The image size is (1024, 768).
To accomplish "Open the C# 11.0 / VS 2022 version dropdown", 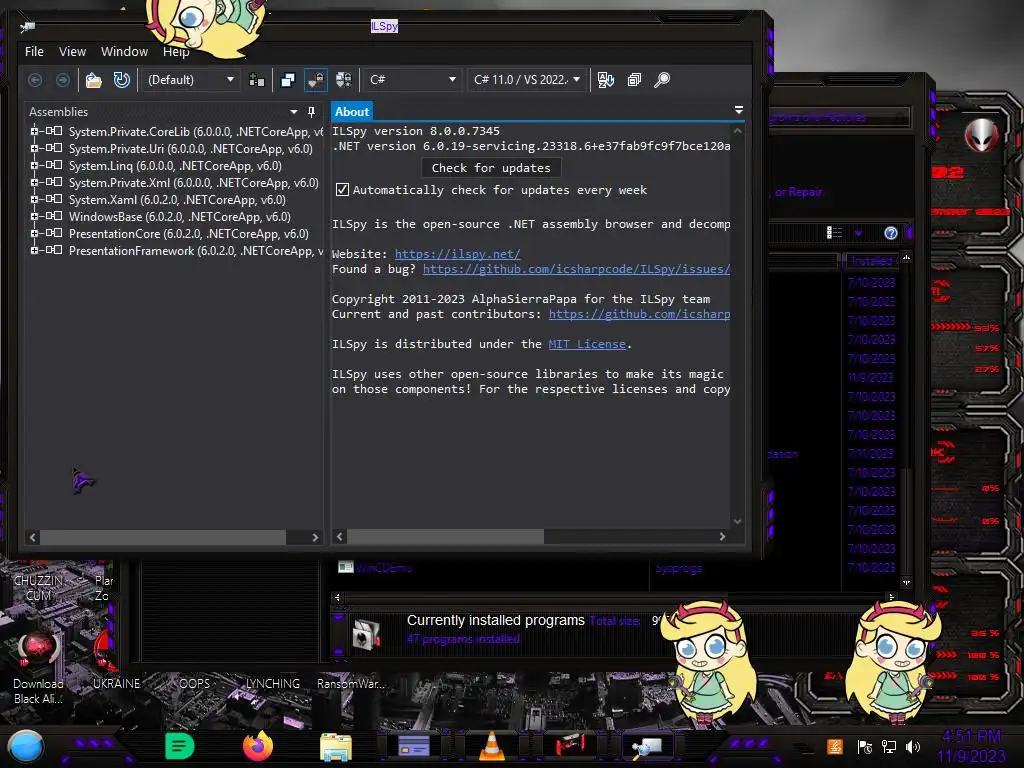I will click(527, 80).
